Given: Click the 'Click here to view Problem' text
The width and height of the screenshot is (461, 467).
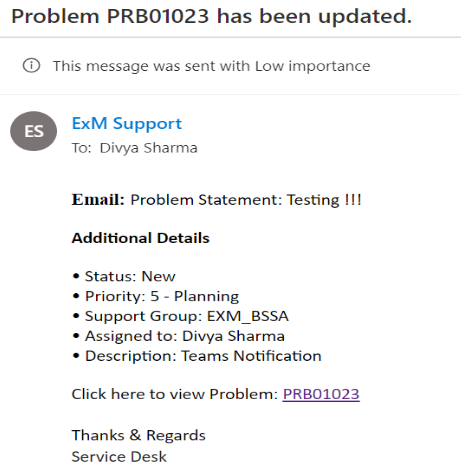Looking at the screenshot, I should (x=175, y=394).
